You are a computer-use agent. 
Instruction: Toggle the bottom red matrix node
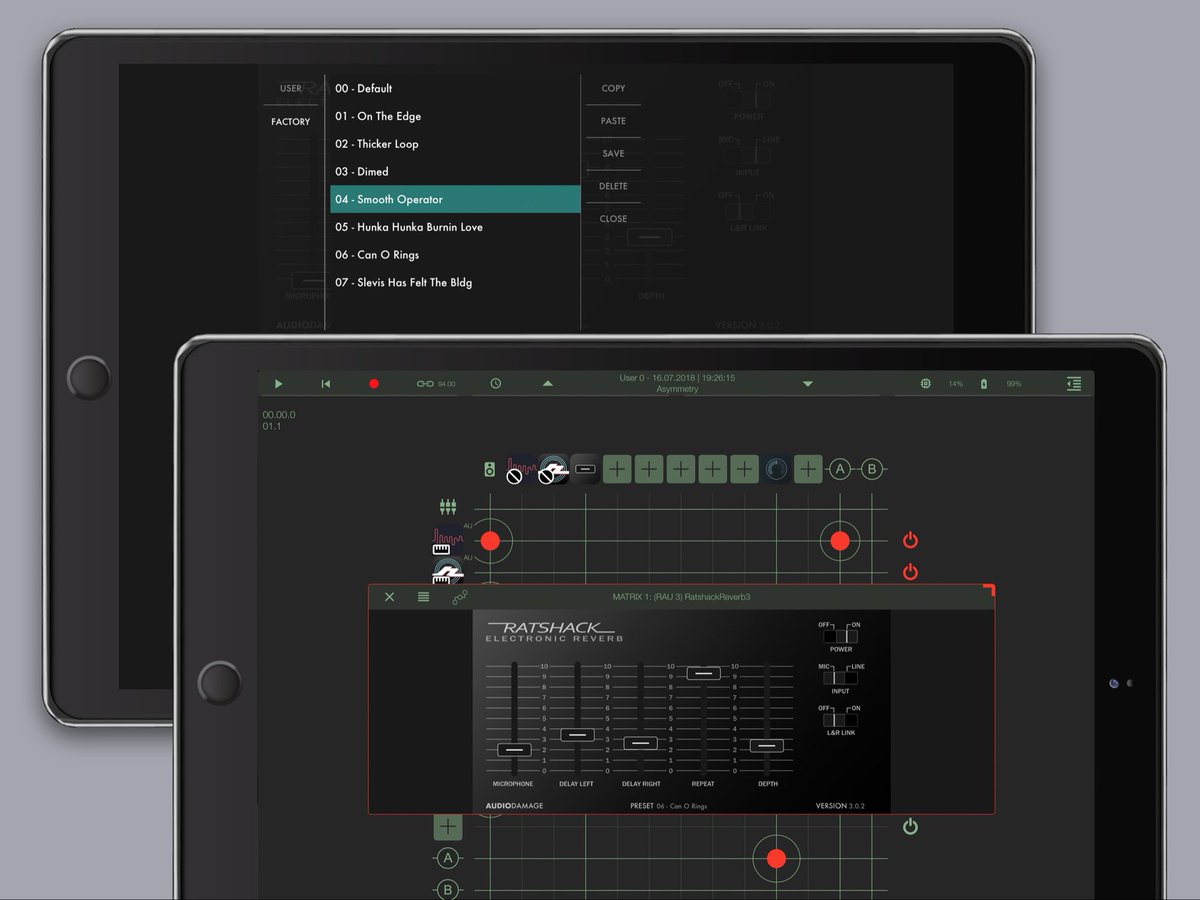click(x=776, y=859)
